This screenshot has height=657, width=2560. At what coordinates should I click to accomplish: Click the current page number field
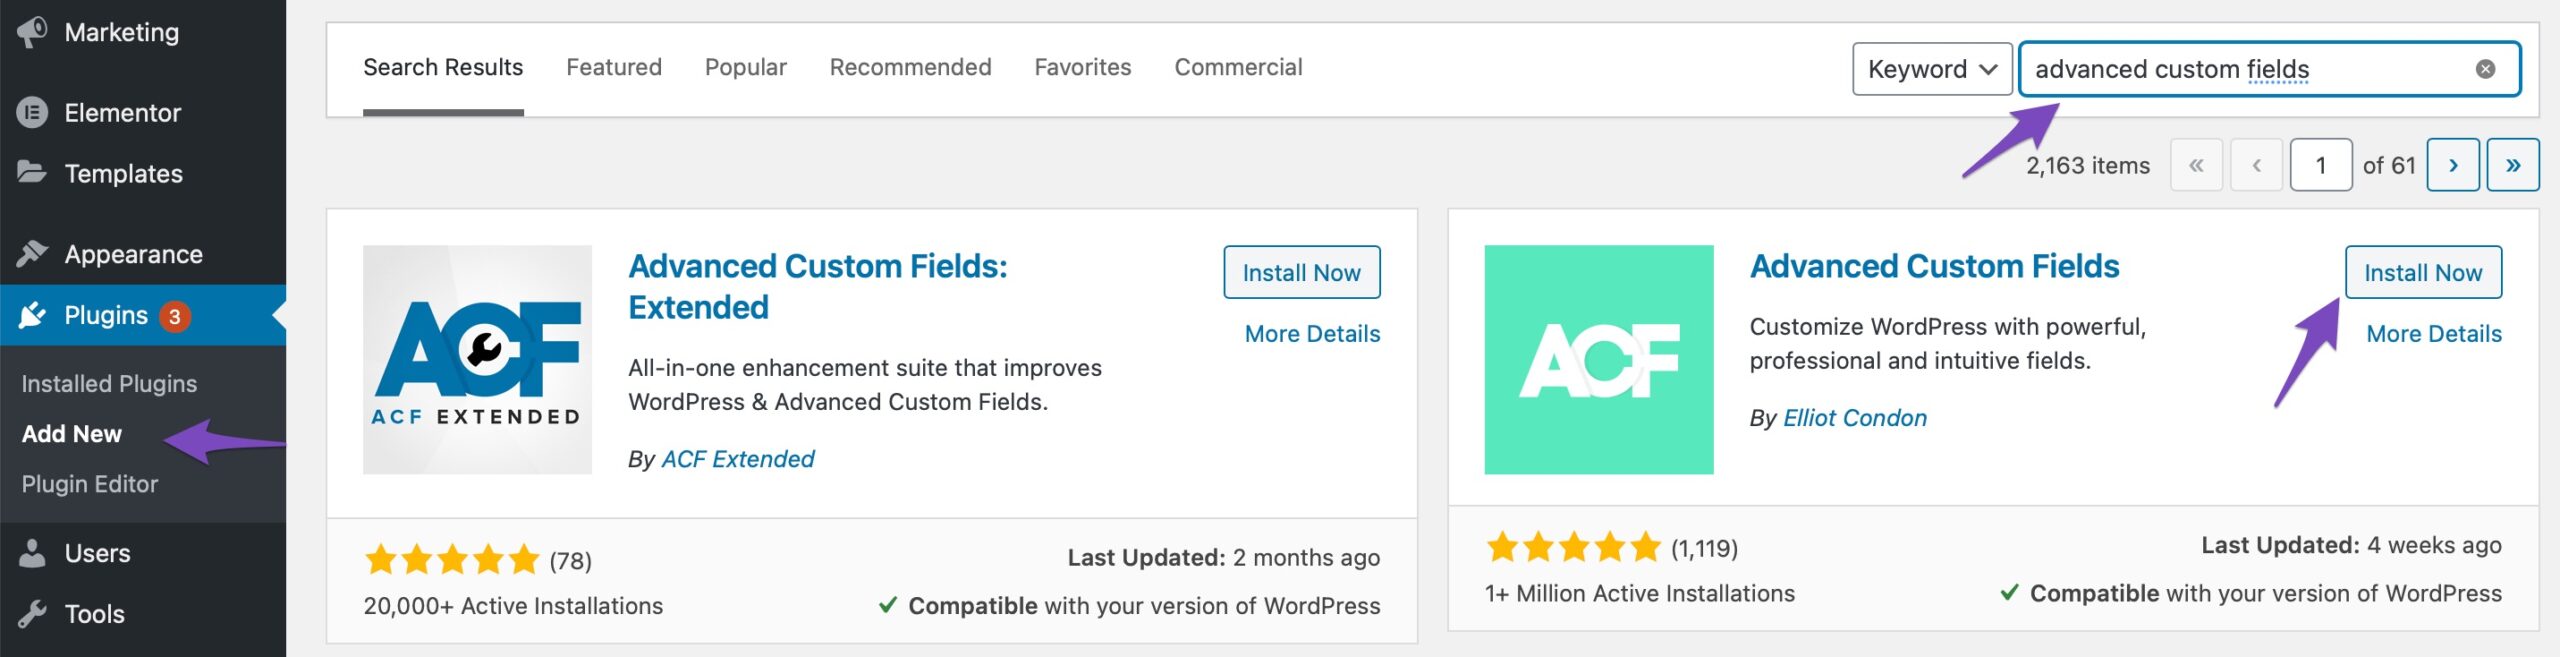pyautogui.click(x=2321, y=165)
